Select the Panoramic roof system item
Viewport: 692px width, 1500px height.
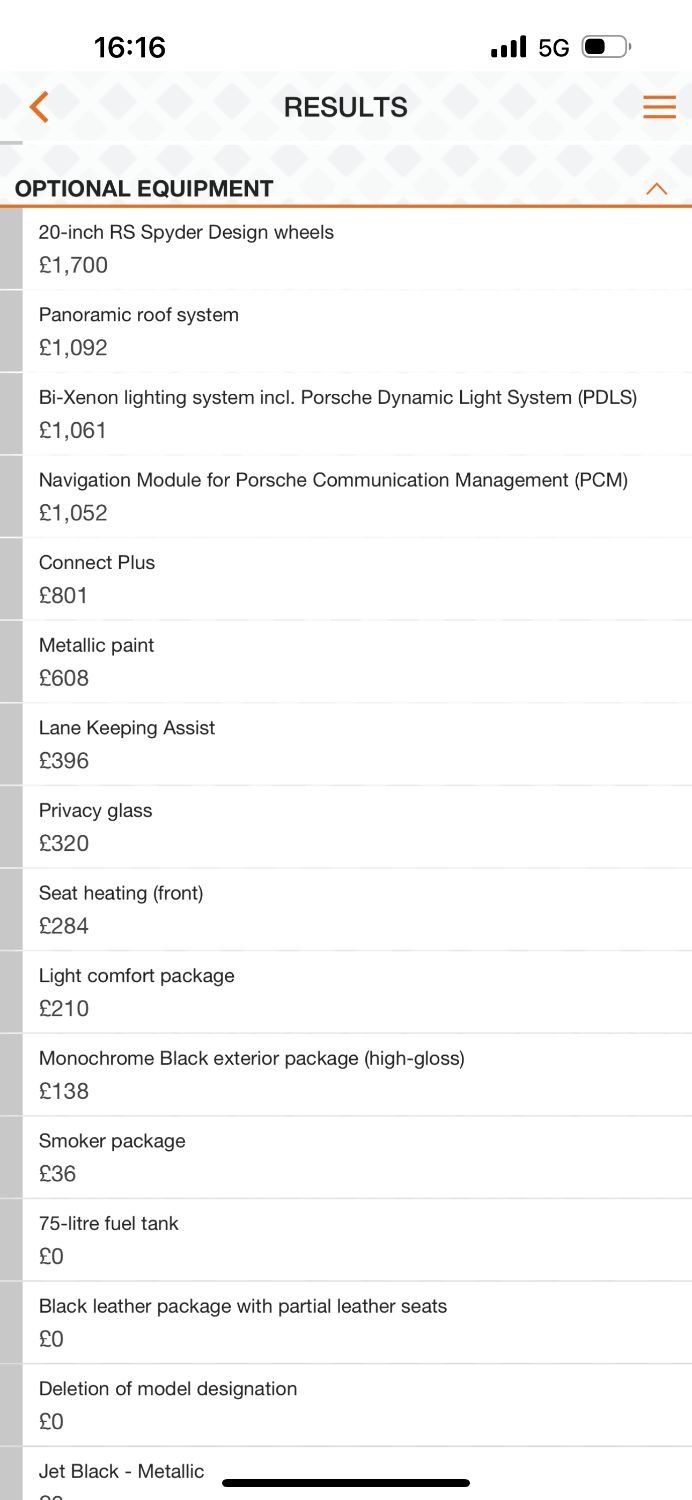[139, 331]
